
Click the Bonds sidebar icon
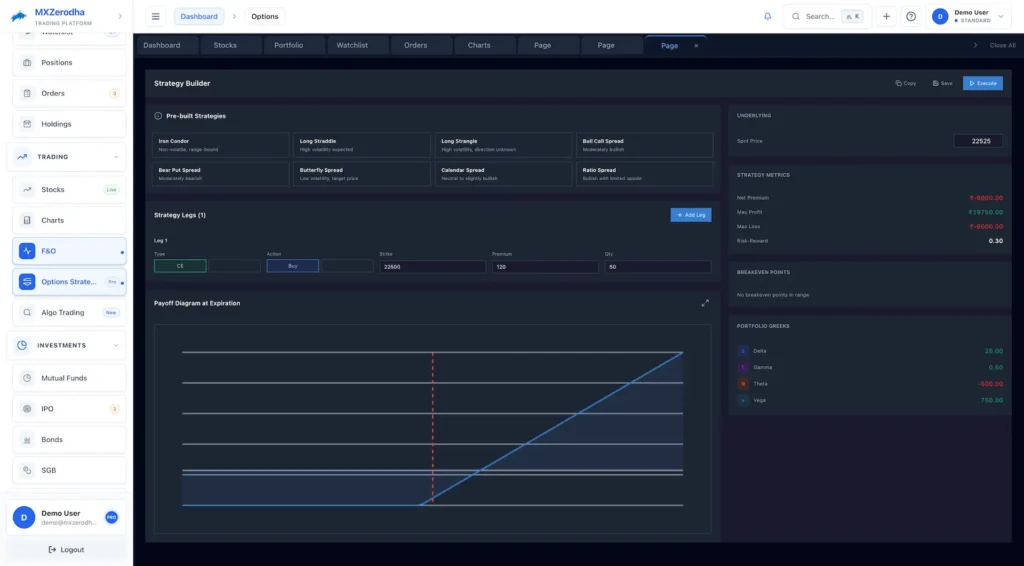(27, 439)
